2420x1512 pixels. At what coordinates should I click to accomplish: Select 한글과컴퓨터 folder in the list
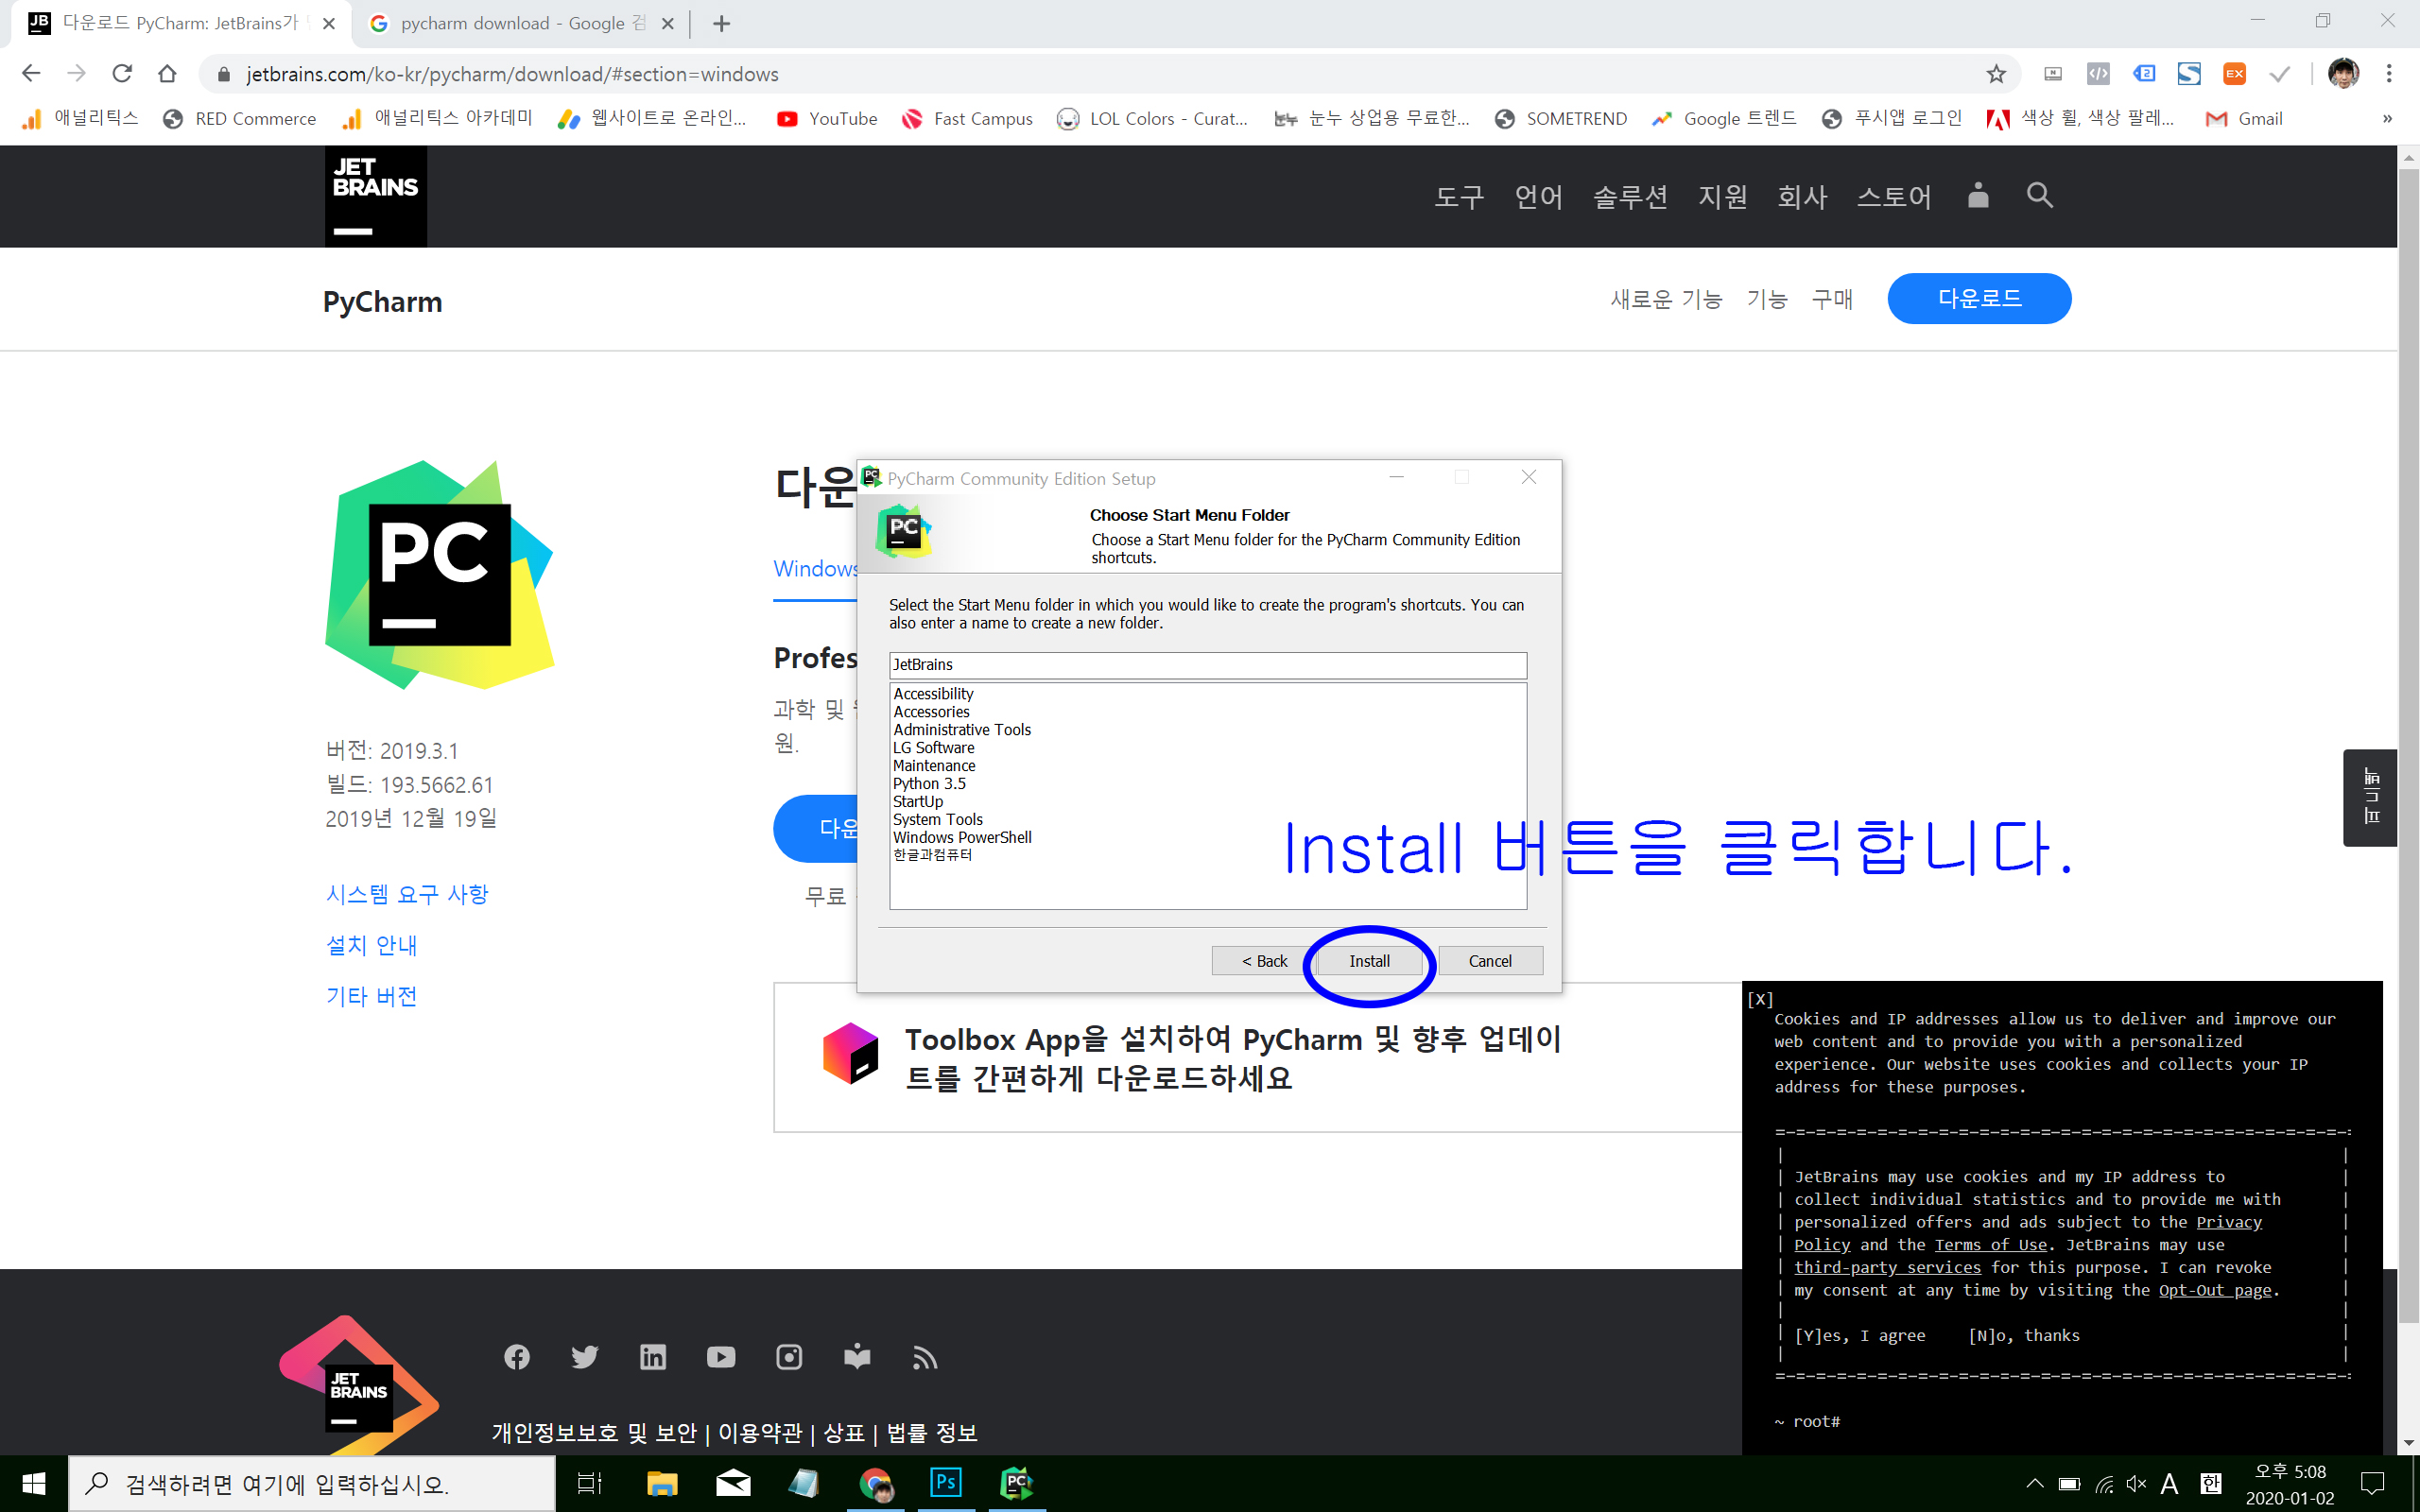(932, 855)
